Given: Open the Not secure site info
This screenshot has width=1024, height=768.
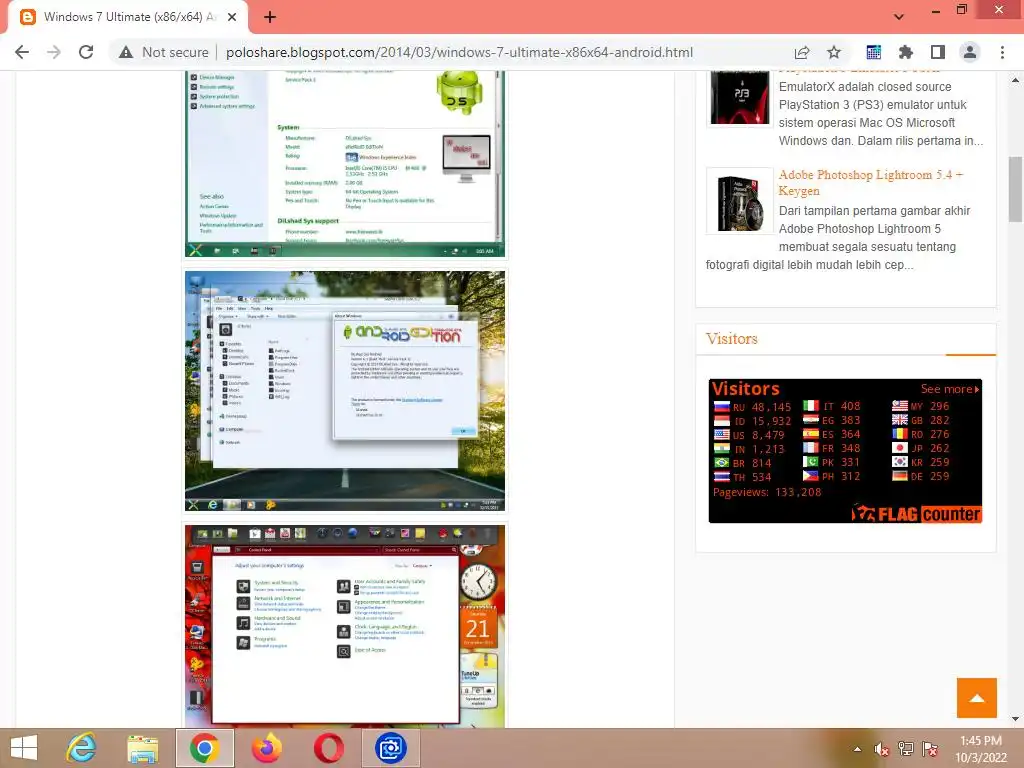Looking at the screenshot, I should pos(163,52).
